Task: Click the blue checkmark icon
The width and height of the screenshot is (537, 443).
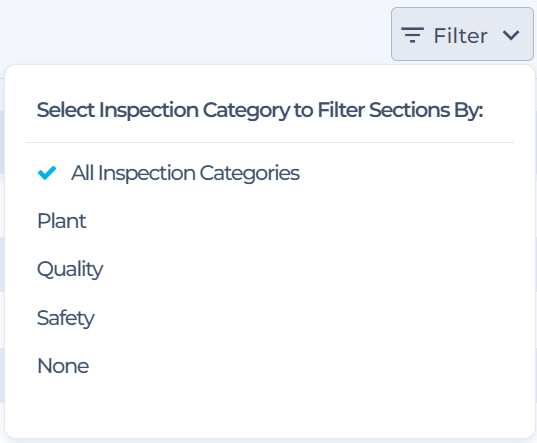Action: point(47,173)
